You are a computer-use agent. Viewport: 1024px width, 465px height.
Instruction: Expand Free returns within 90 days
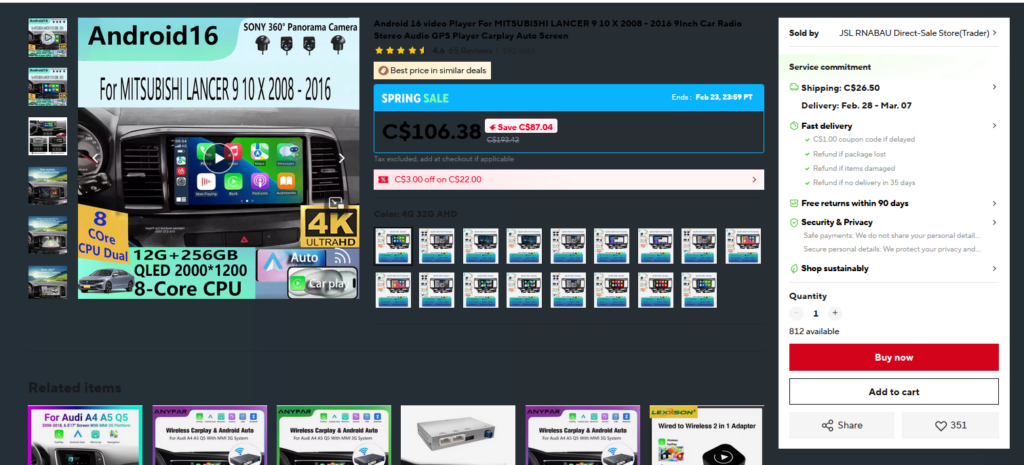click(x=993, y=203)
